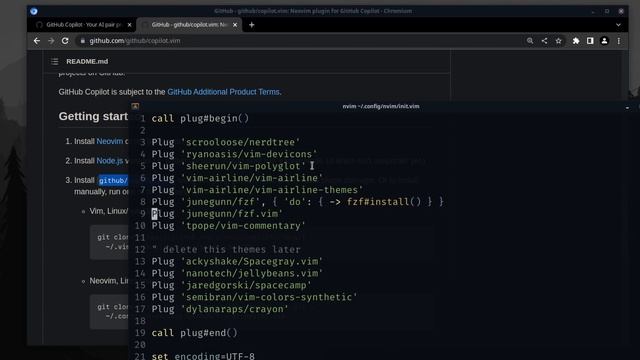Click the Plug 'nanotech/jellybeans.vim' line
The width and height of the screenshot is (640, 360).
pos(237,273)
